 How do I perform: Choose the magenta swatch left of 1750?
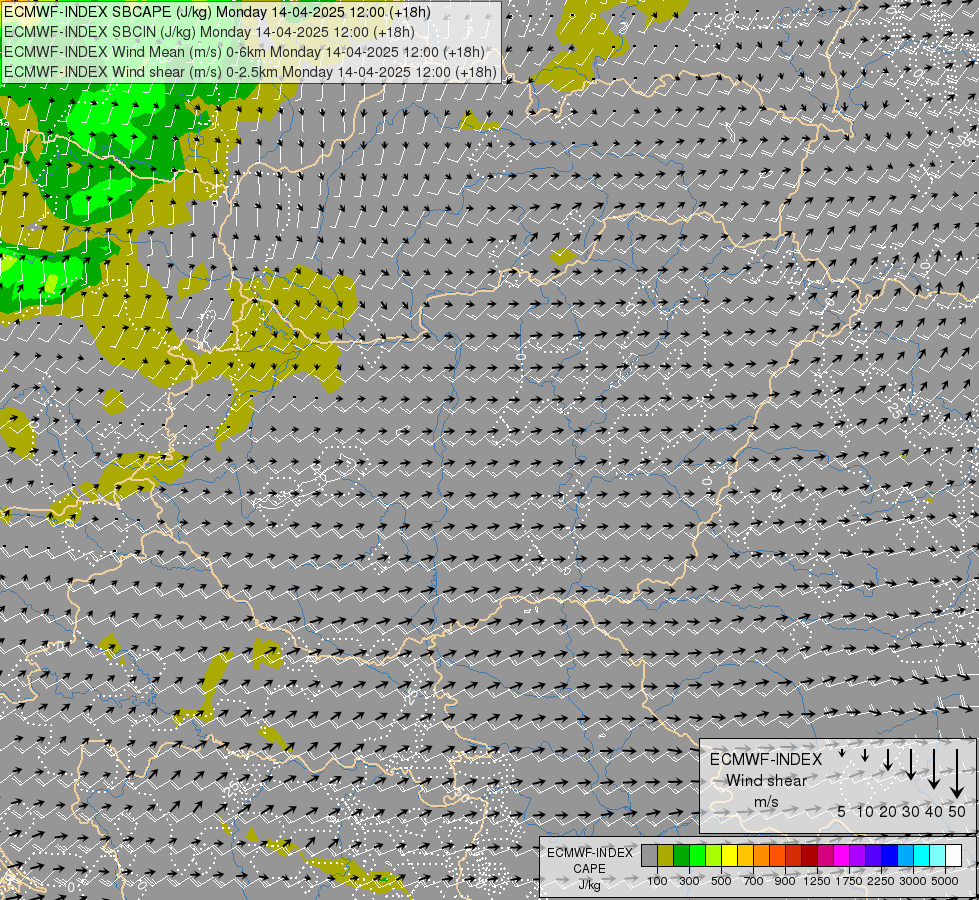(841, 855)
